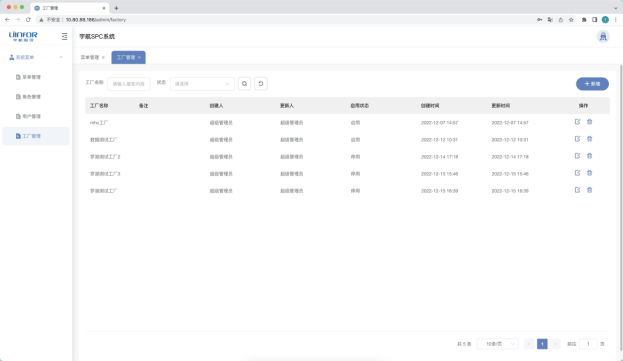Click the share page icon in address bar

tap(561, 19)
